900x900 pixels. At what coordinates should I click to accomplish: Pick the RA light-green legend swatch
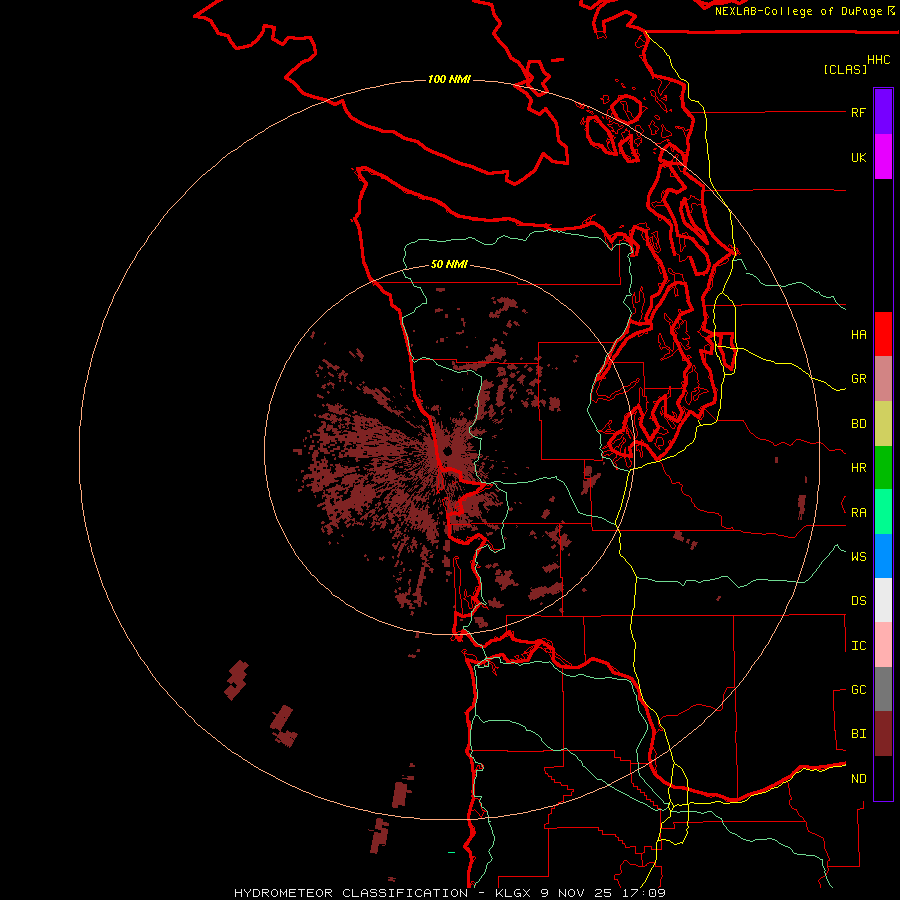[883, 512]
